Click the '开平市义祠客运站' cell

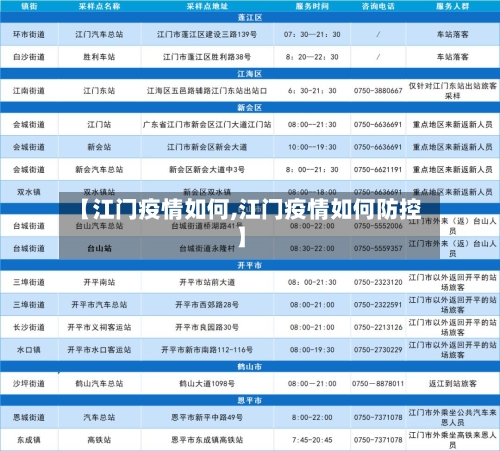tap(99, 327)
